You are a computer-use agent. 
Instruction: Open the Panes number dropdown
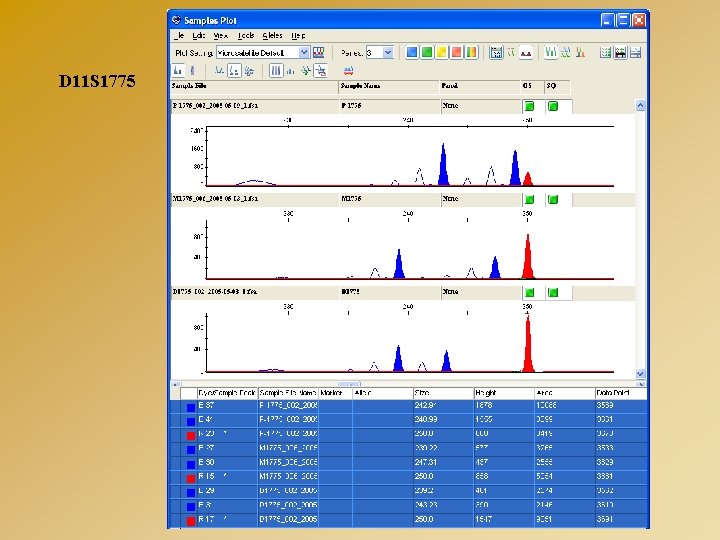click(388, 53)
